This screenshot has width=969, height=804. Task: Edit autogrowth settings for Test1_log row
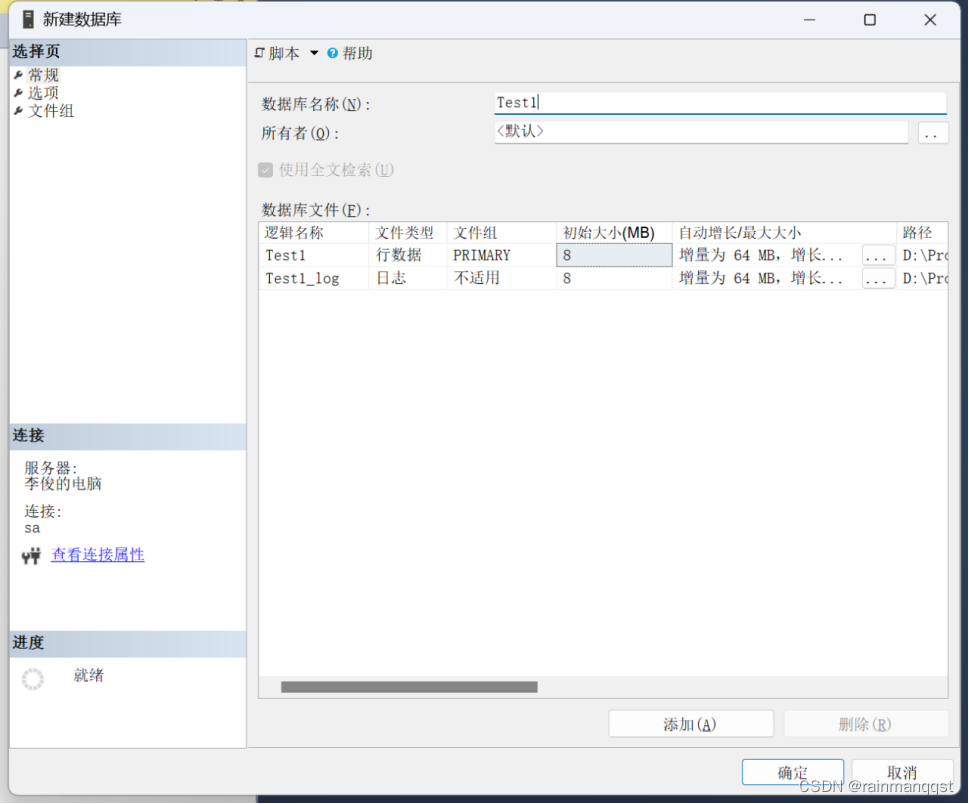[x=878, y=279]
